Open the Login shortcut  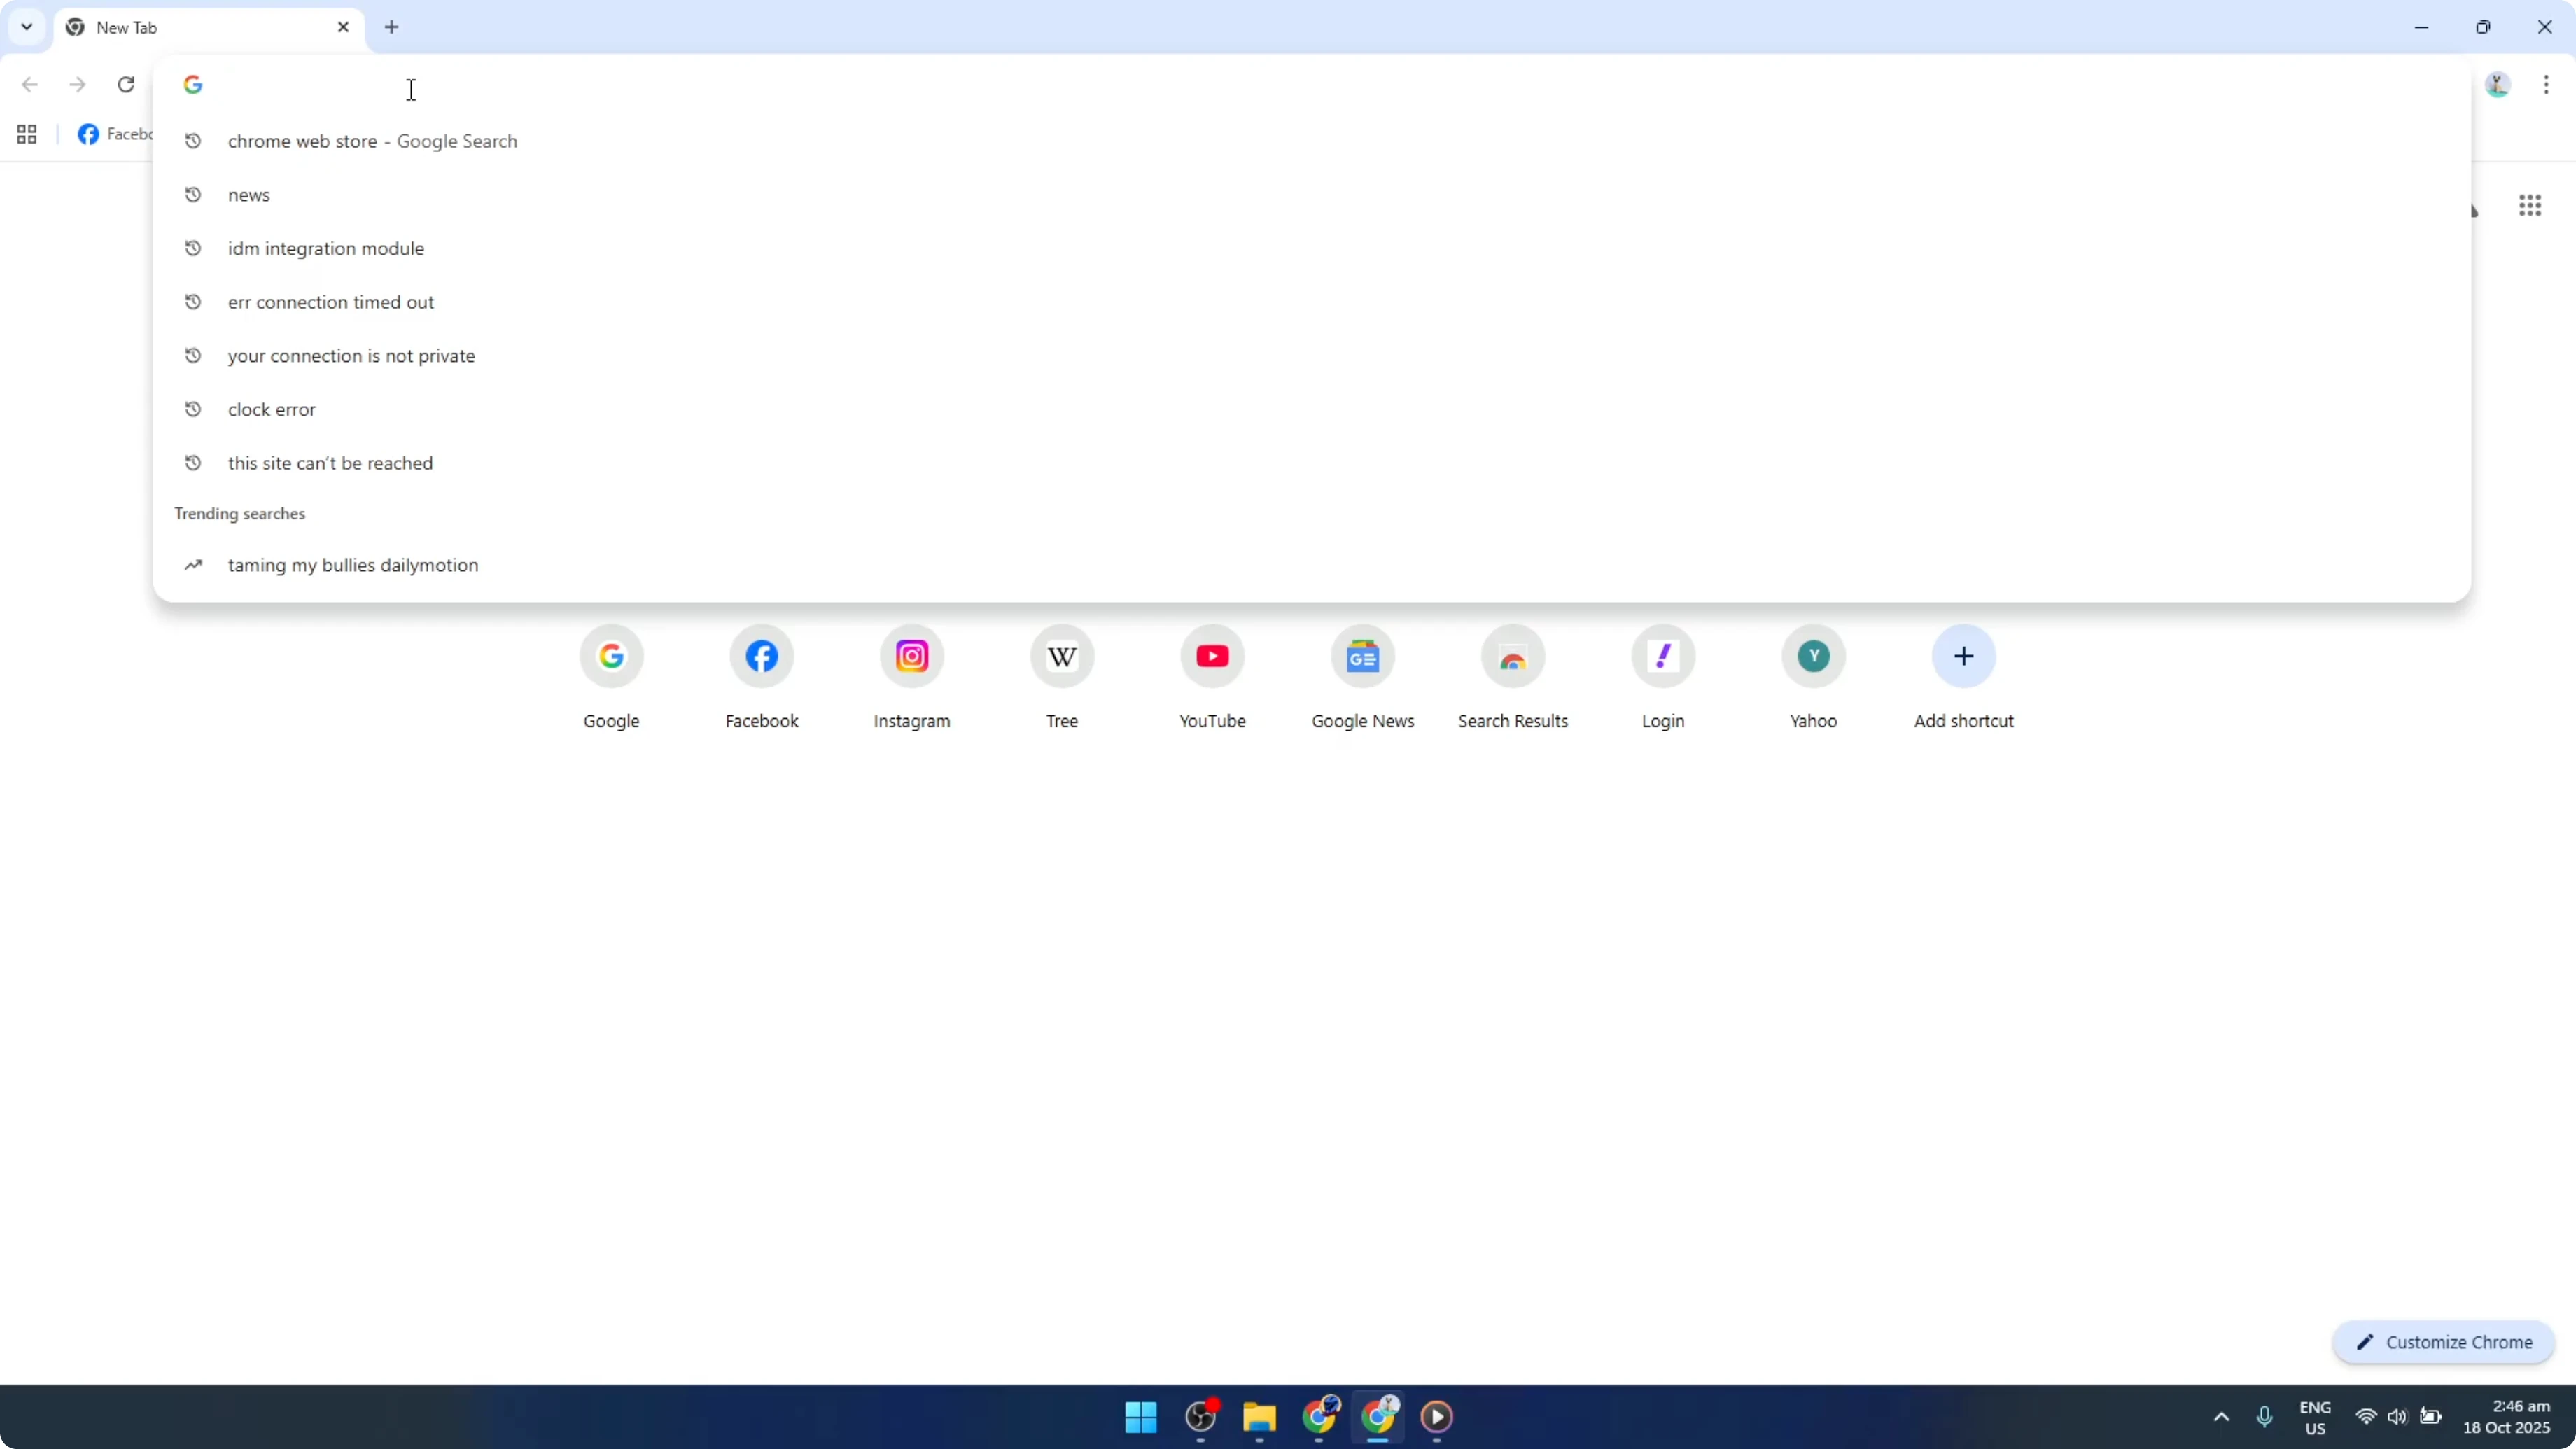pyautogui.click(x=1662, y=656)
